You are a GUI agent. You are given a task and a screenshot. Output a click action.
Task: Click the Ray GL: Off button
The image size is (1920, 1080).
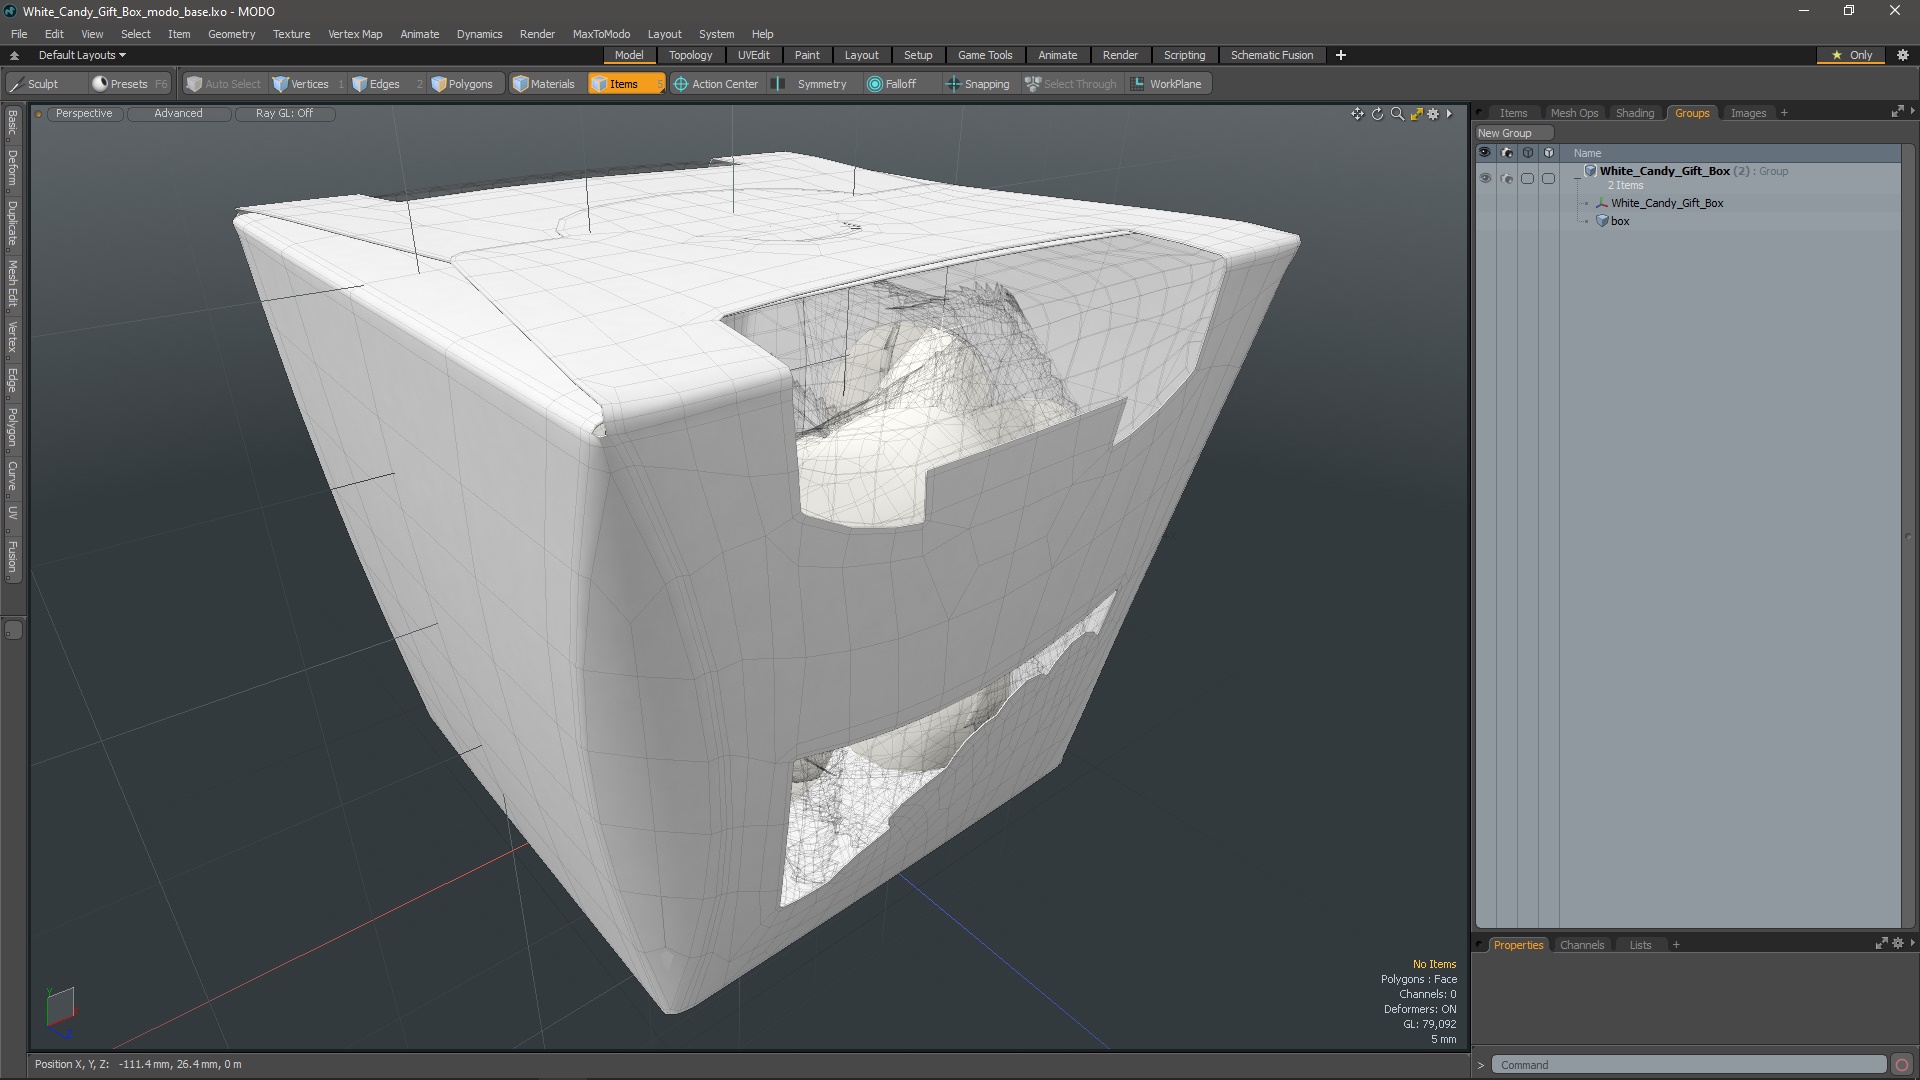point(284,114)
